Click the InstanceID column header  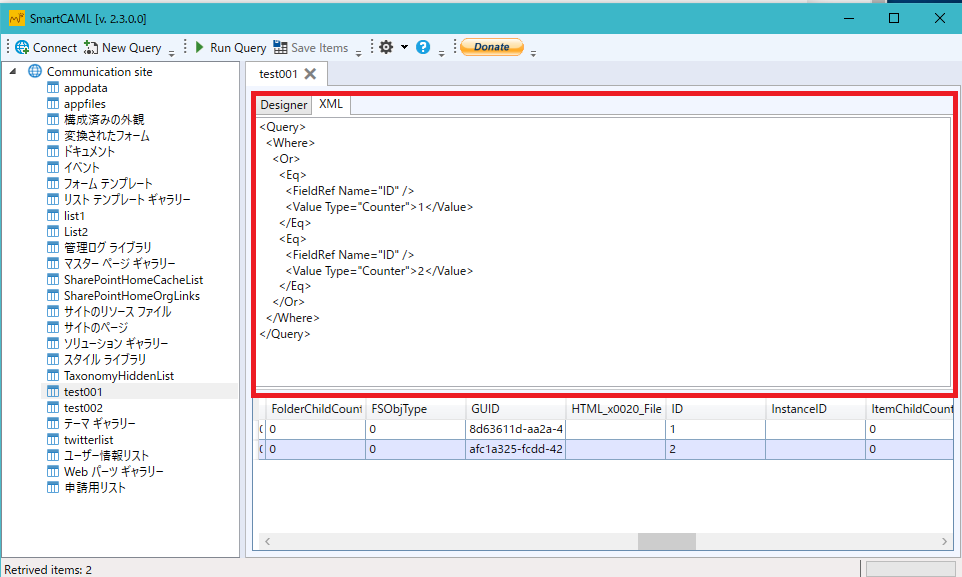[x=815, y=409]
